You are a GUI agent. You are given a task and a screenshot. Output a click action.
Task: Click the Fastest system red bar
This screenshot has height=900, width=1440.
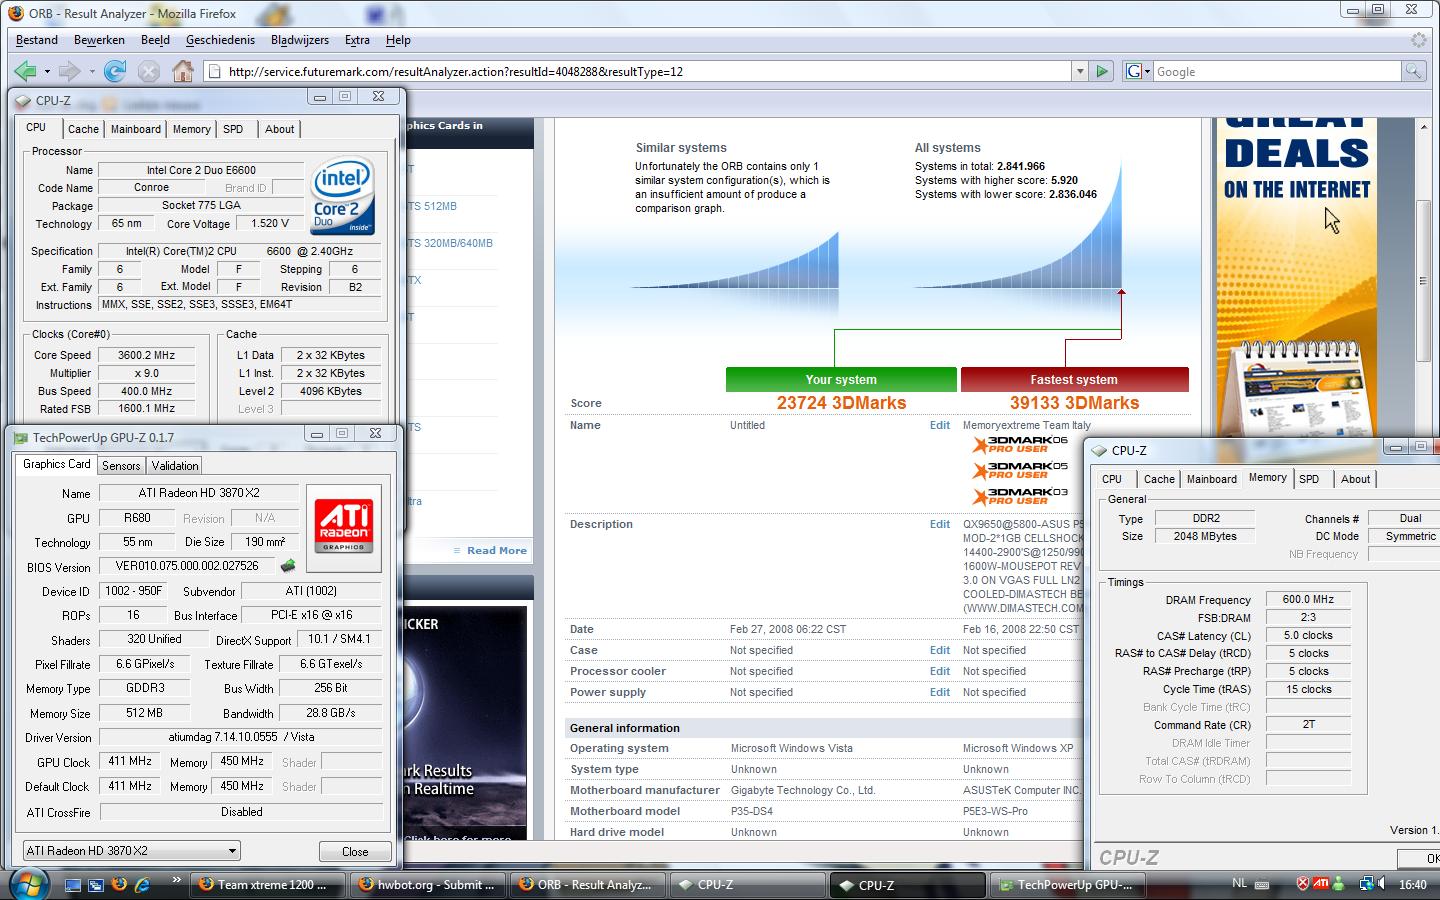click(1074, 380)
